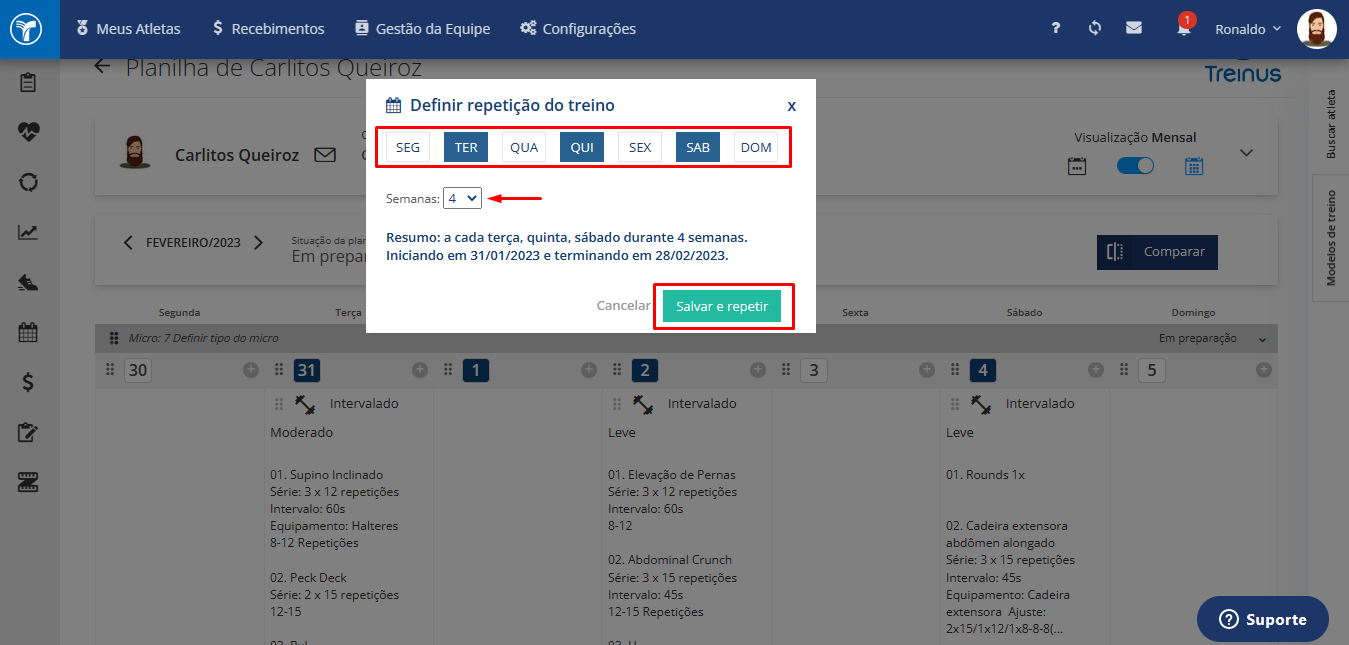The width and height of the screenshot is (1349, 645).
Task: Enable the DOM day button
Action: point(756,147)
